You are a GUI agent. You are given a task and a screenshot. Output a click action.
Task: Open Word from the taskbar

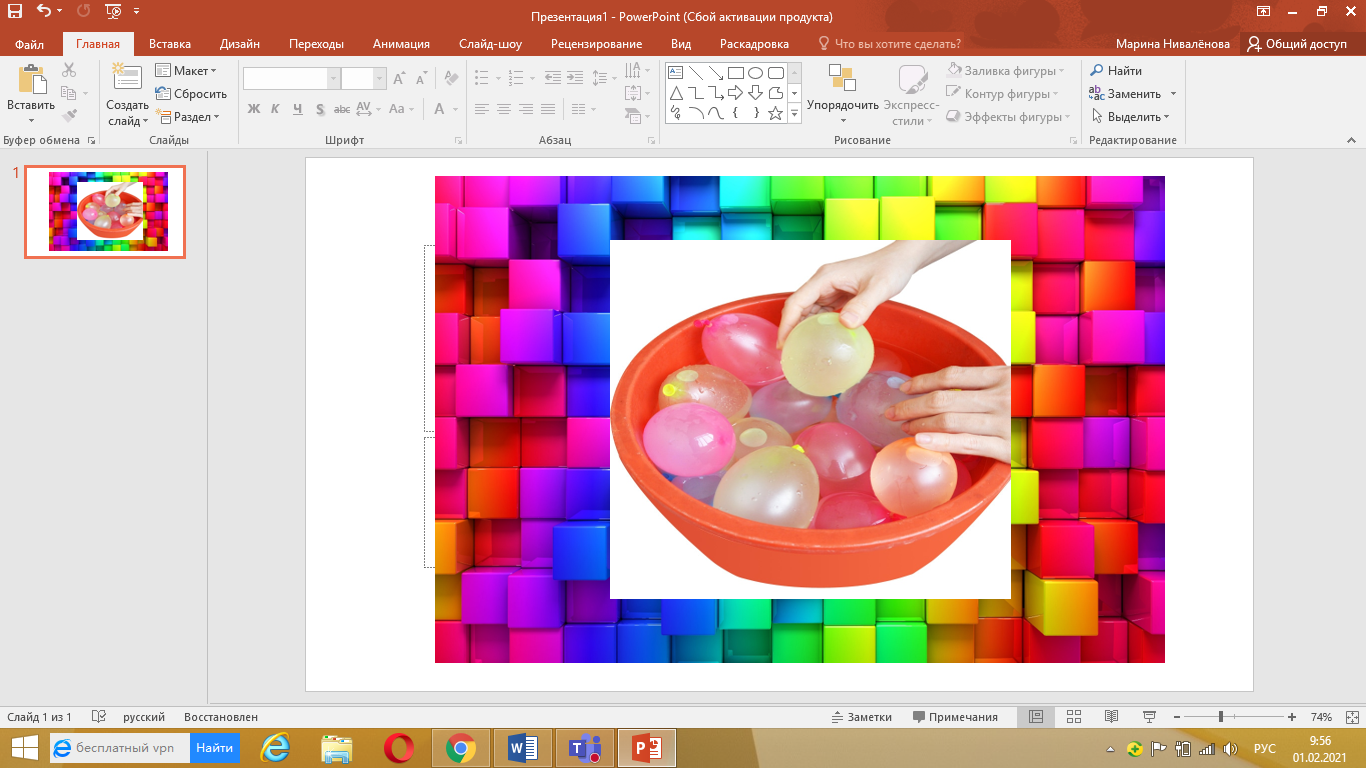(x=523, y=747)
